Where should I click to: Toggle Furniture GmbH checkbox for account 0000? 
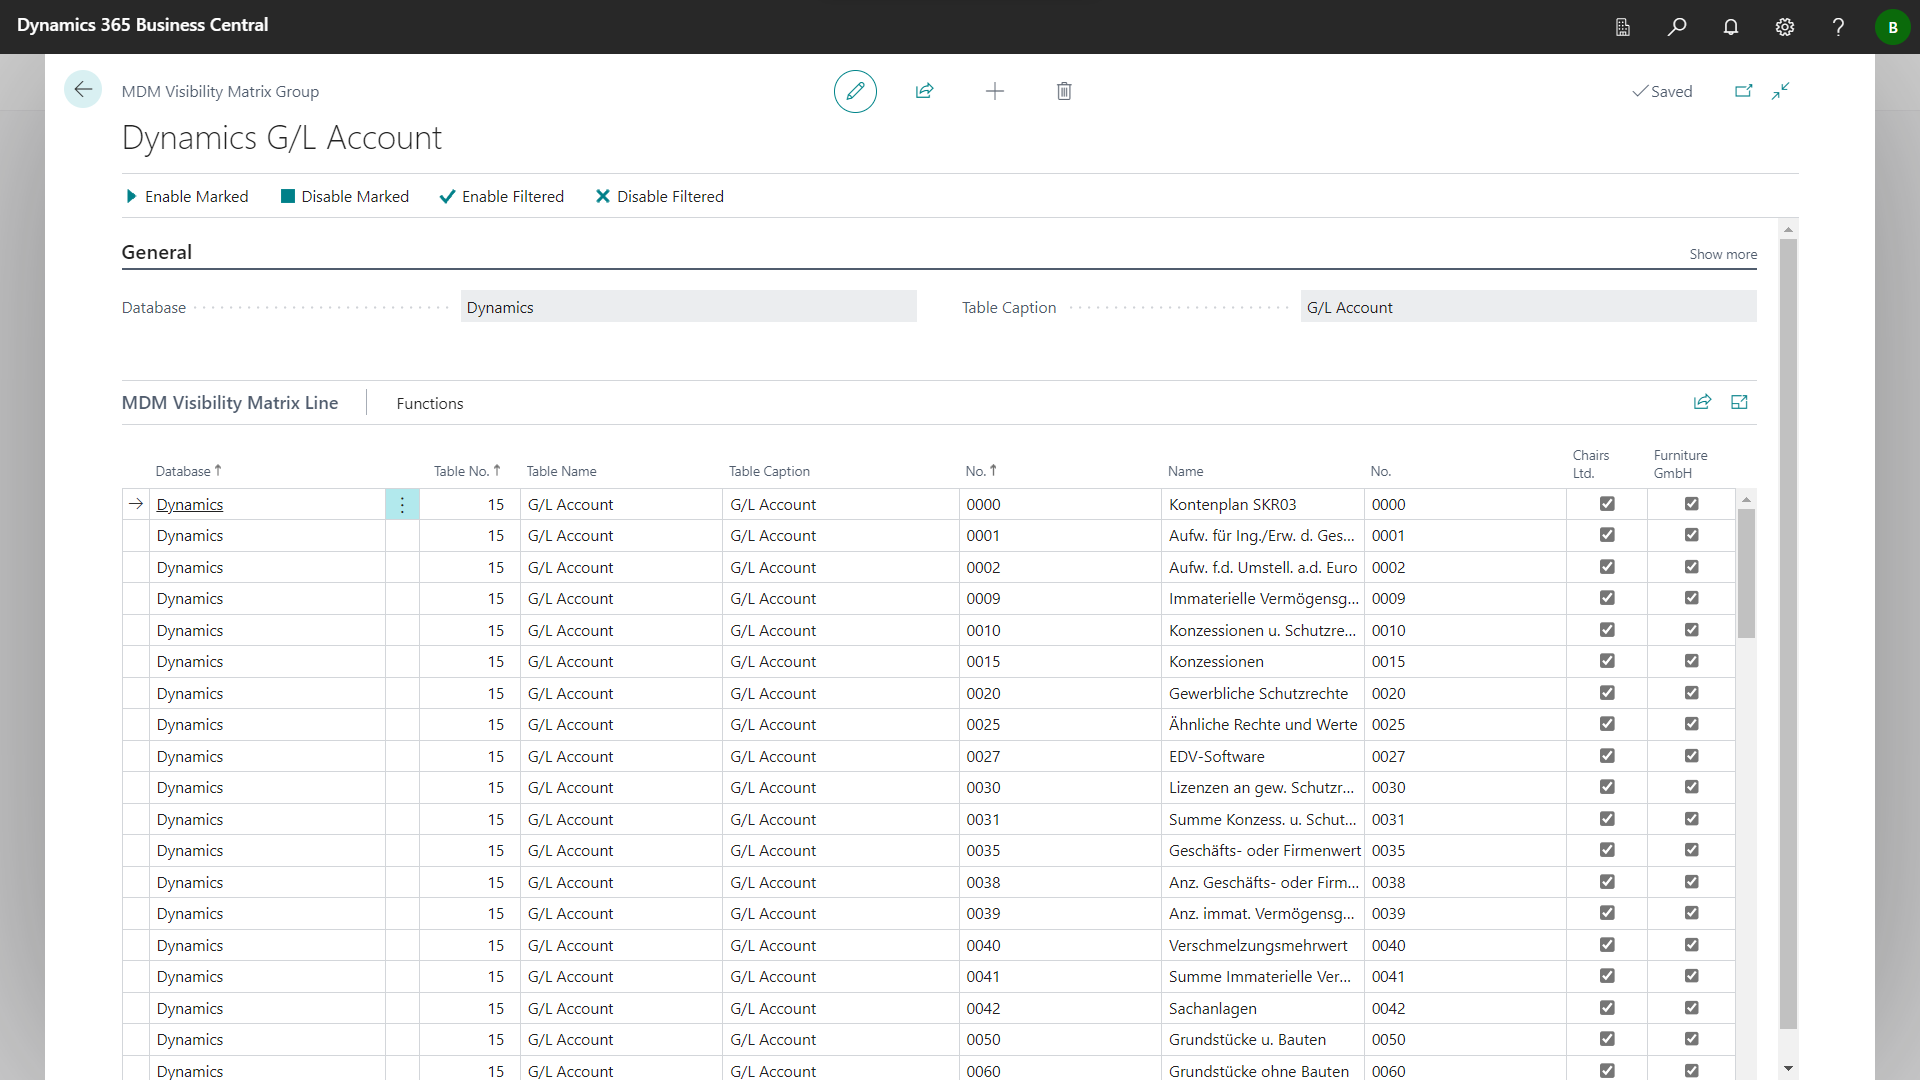[x=1691, y=504]
